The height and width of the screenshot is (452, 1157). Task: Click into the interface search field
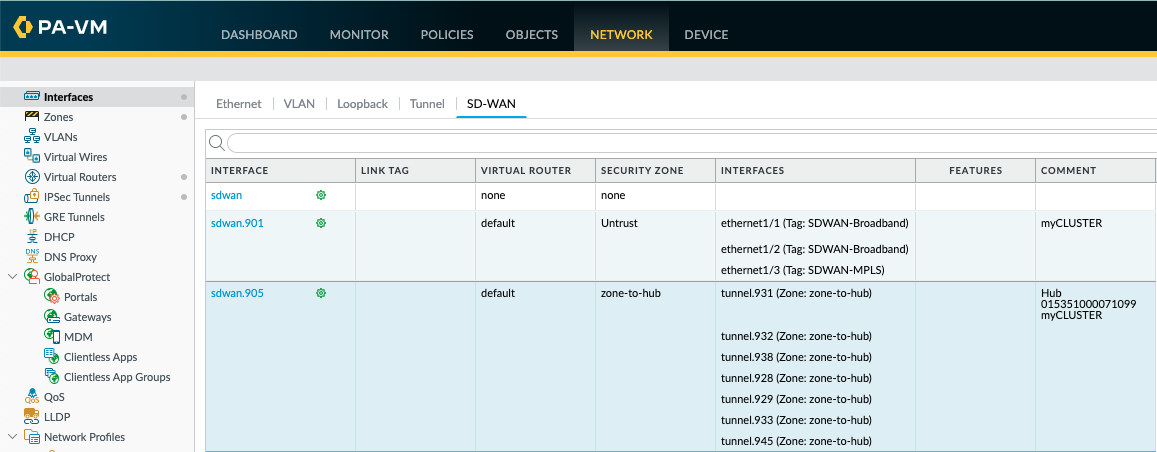tap(690, 143)
